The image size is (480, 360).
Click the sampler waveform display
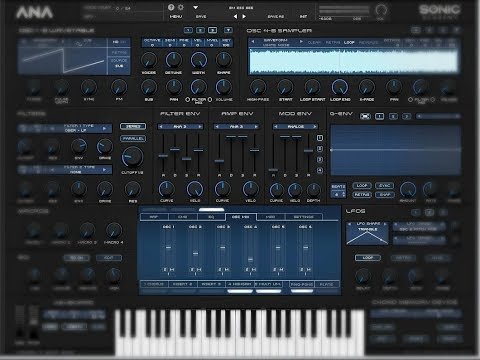pyautogui.click(x=354, y=61)
